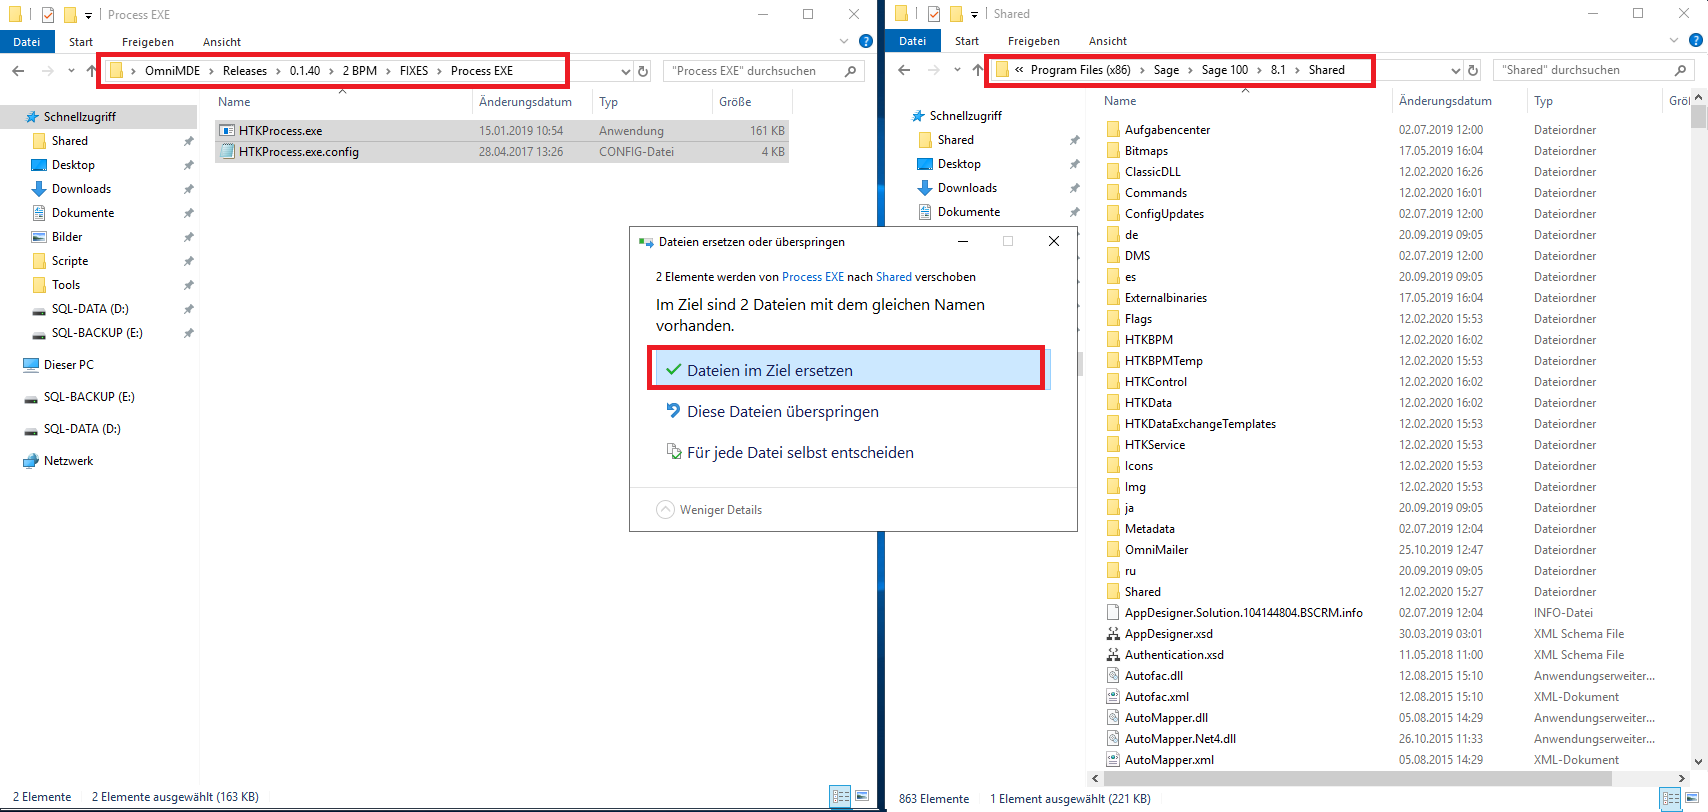1708x812 pixels.
Task: Expand ribbon in the Process EXE window
Action: coord(844,41)
